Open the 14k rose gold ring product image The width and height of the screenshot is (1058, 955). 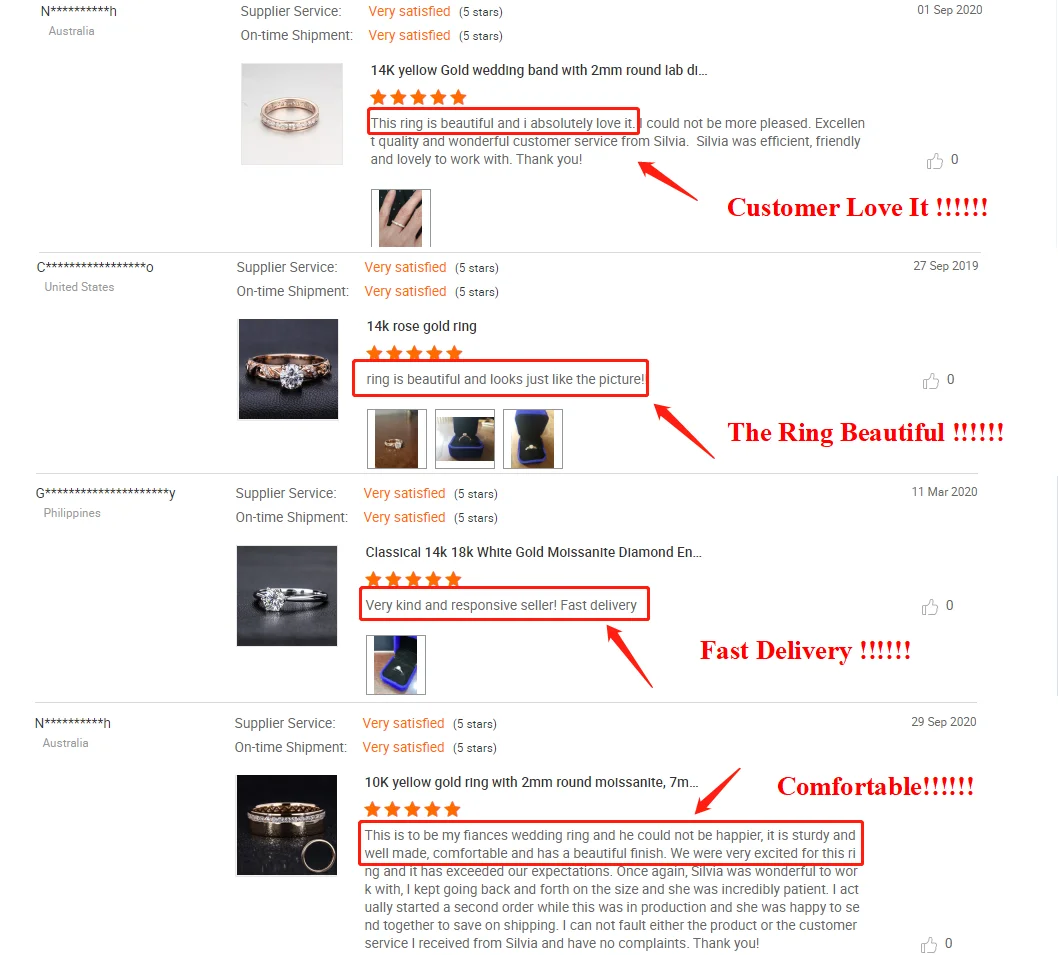tap(288, 369)
